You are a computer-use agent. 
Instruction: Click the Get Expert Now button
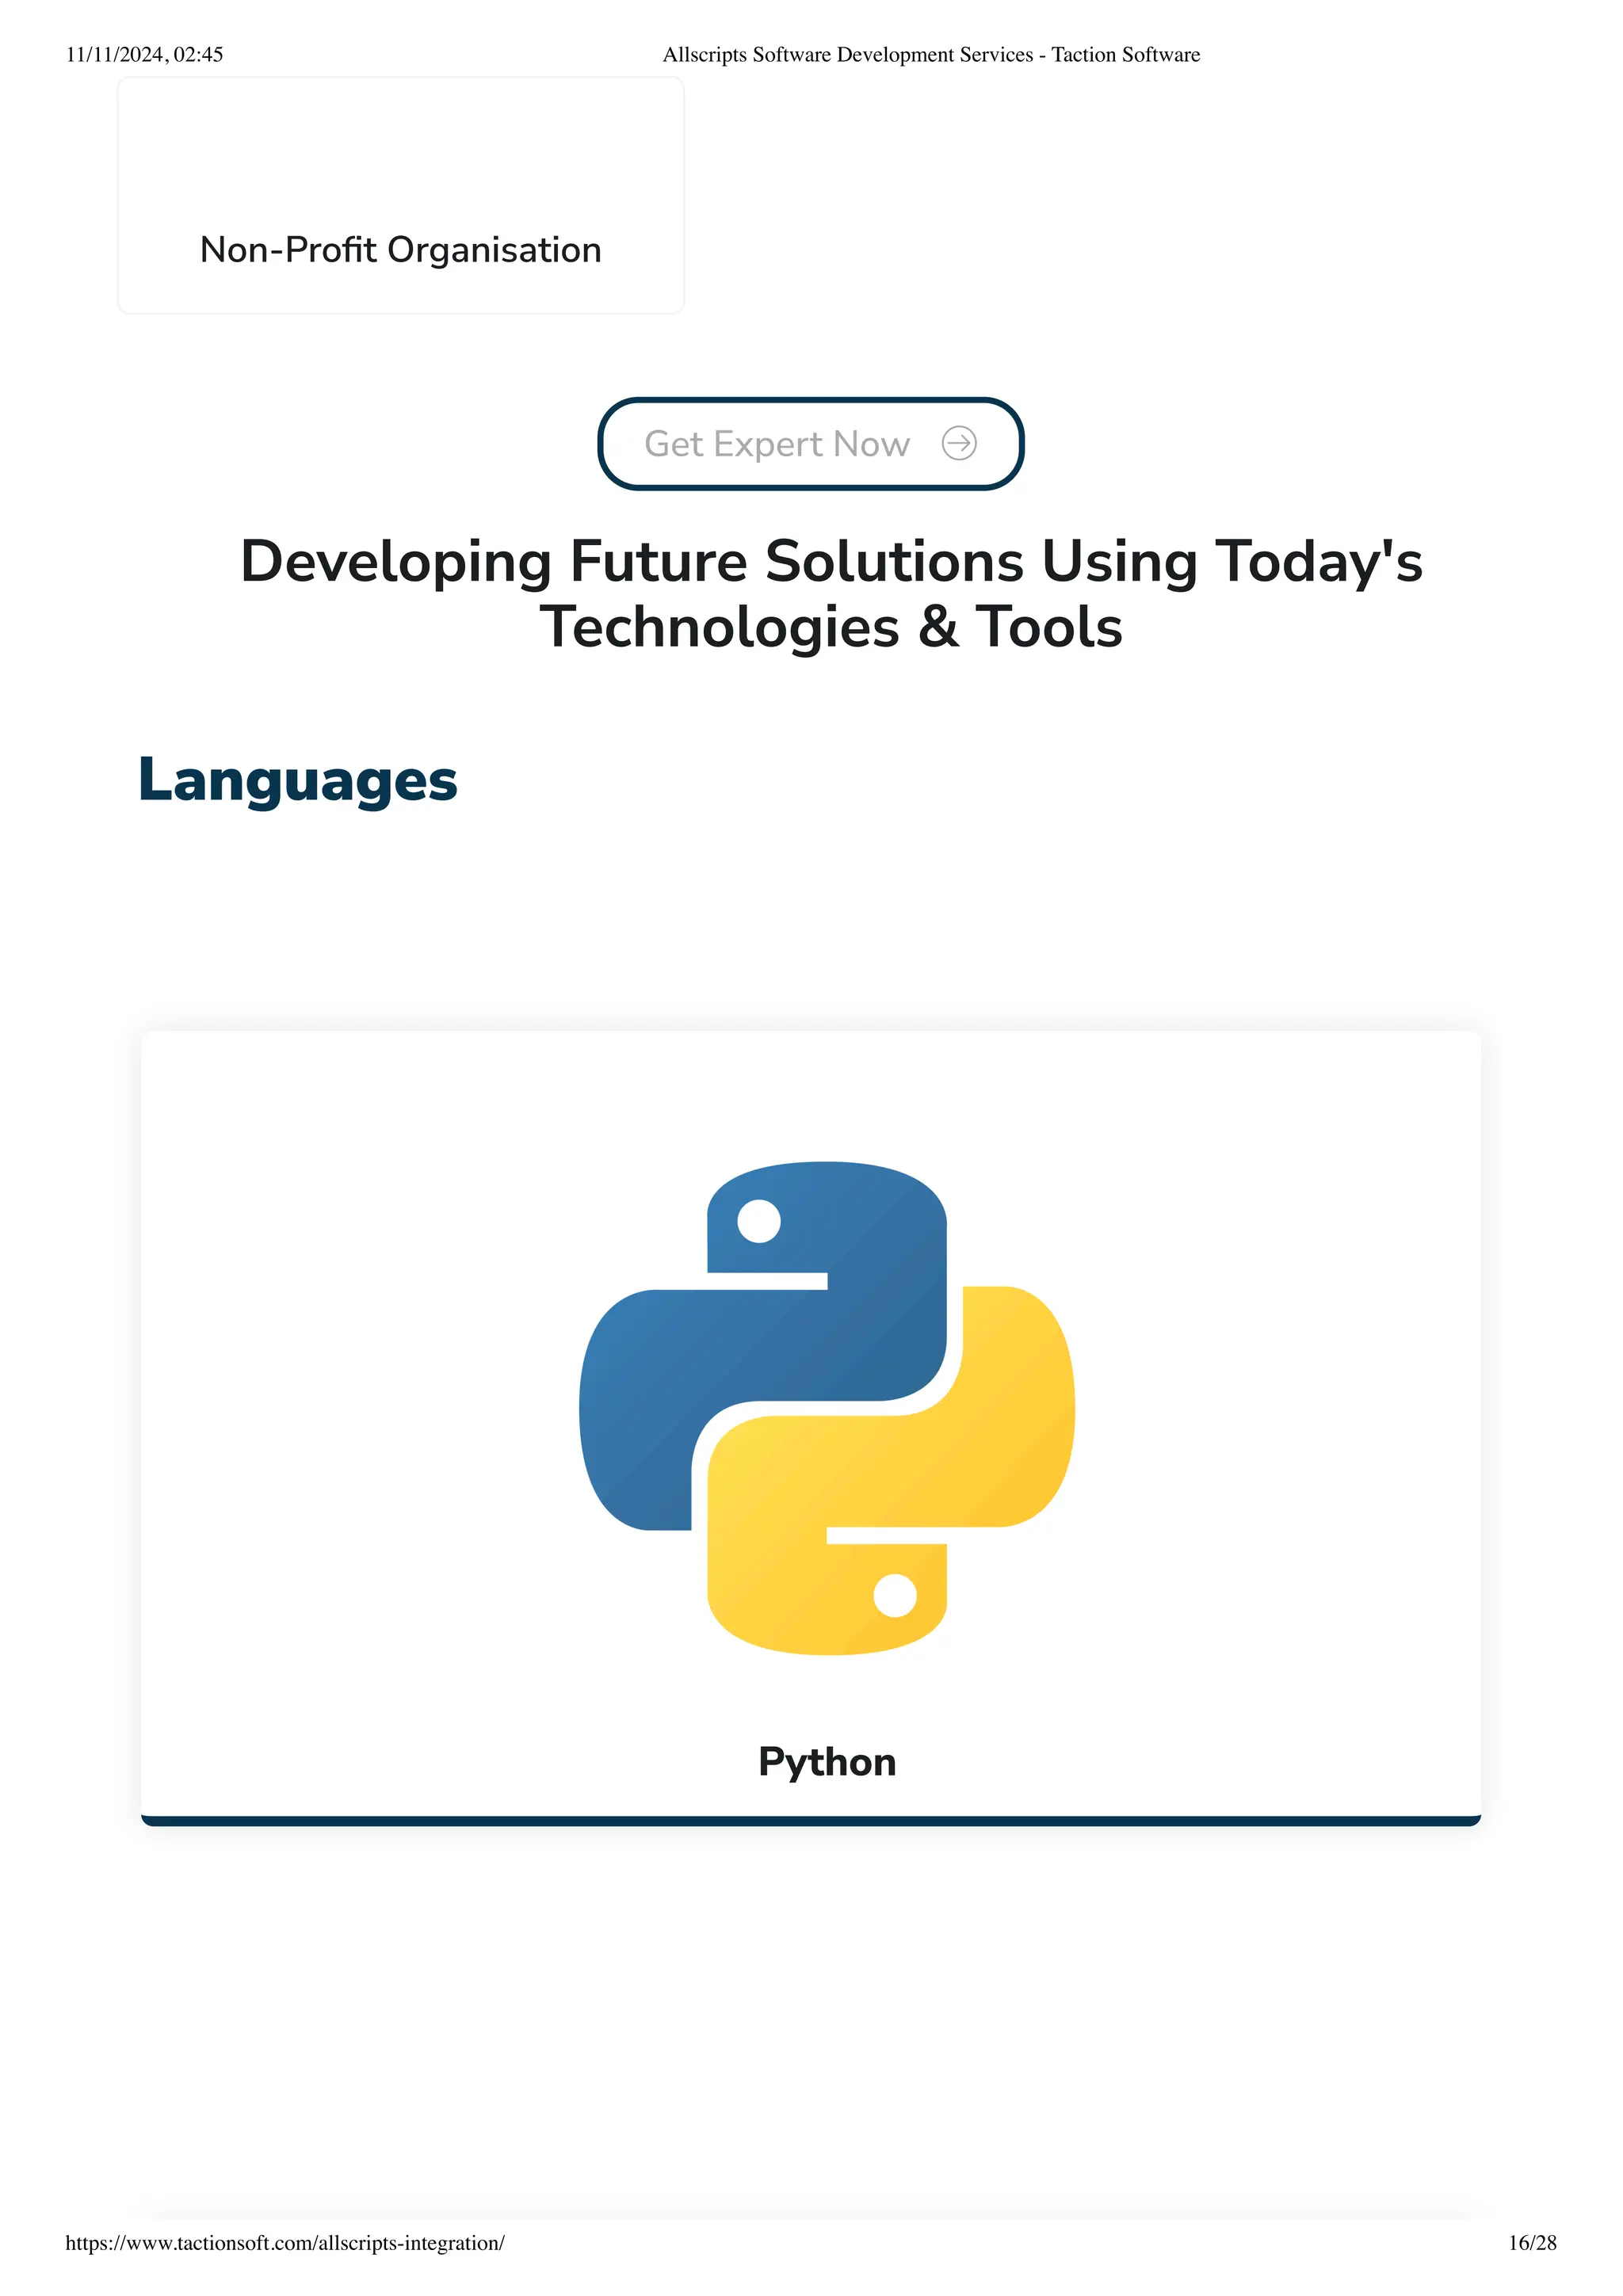810,444
